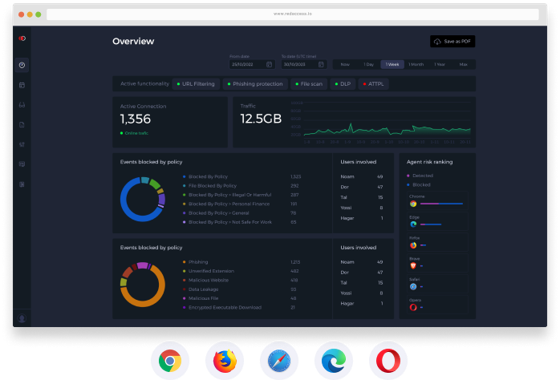
Task: Click the Safari icon in Agent risk ranking
Action: [x=413, y=286]
